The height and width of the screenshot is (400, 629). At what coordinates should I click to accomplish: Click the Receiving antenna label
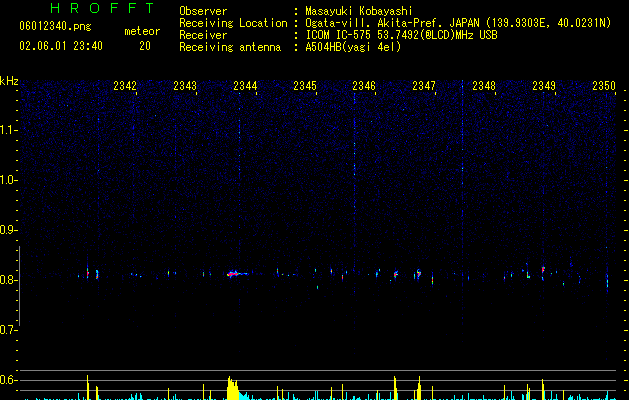pyautogui.click(x=230, y=47)
